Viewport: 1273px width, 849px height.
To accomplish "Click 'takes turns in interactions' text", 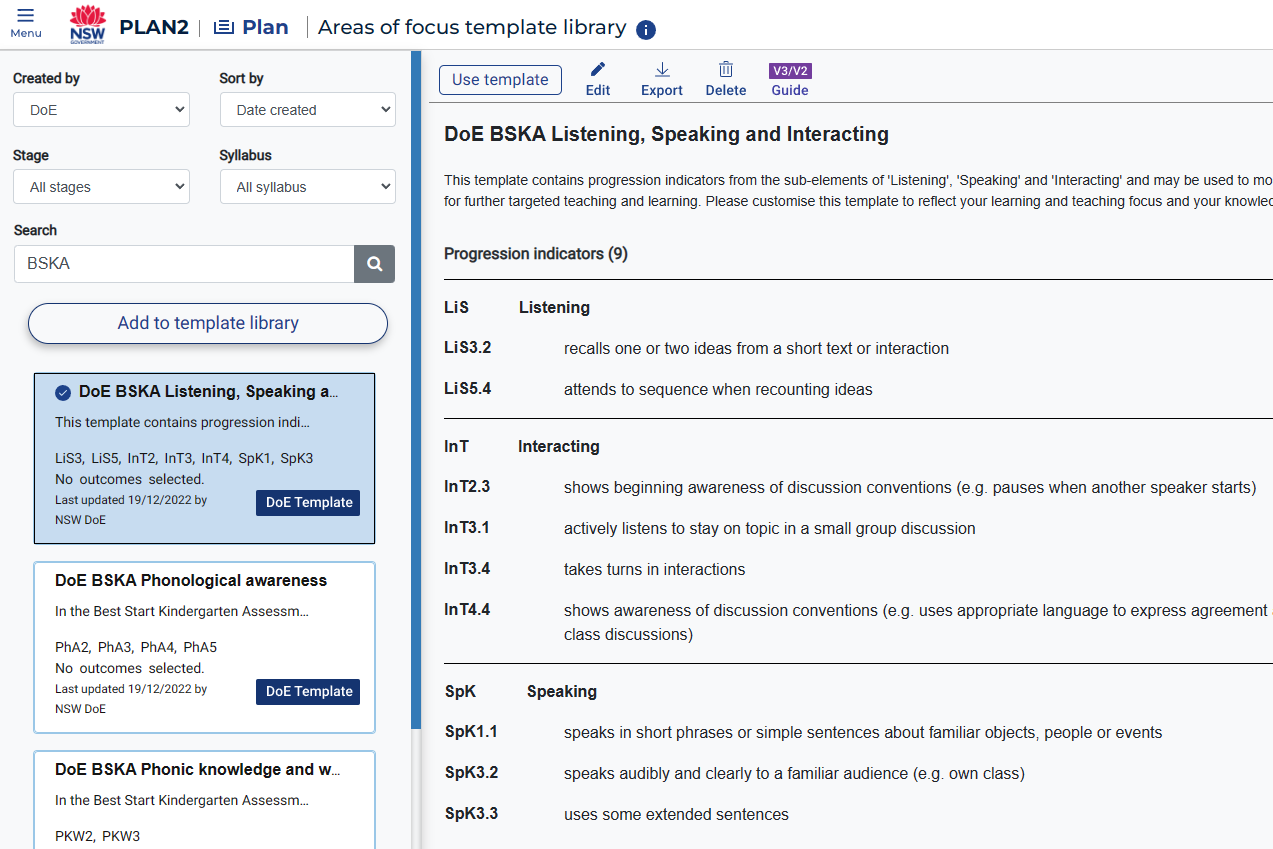I will pos(654,569).
